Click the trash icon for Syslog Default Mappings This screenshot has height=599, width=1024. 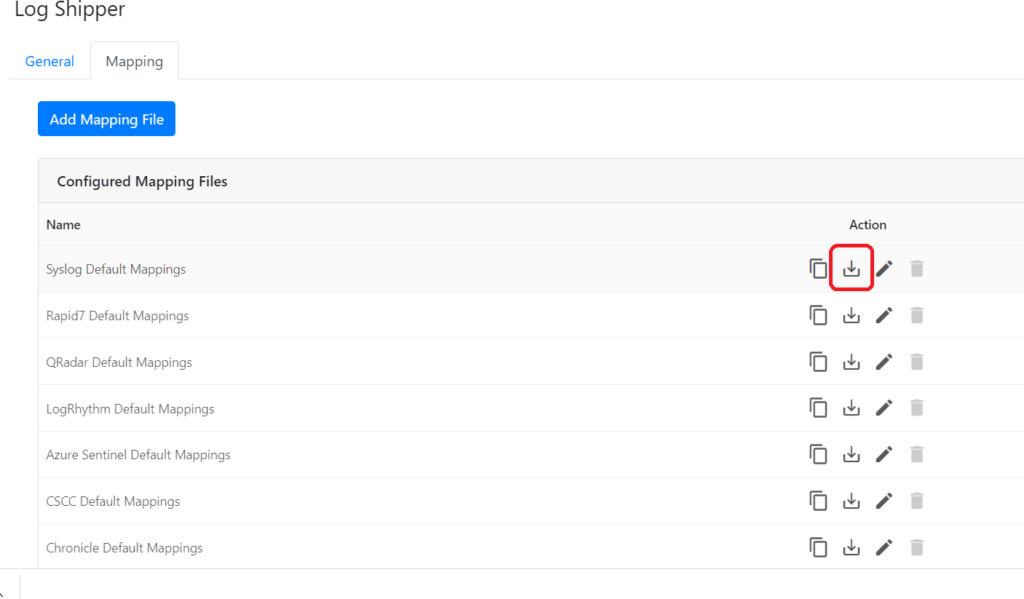917,269
